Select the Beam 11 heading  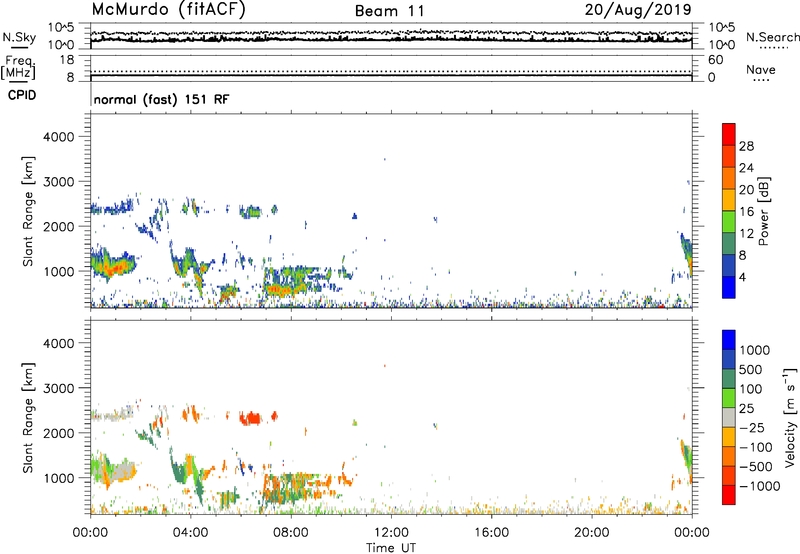pos(390,11)
